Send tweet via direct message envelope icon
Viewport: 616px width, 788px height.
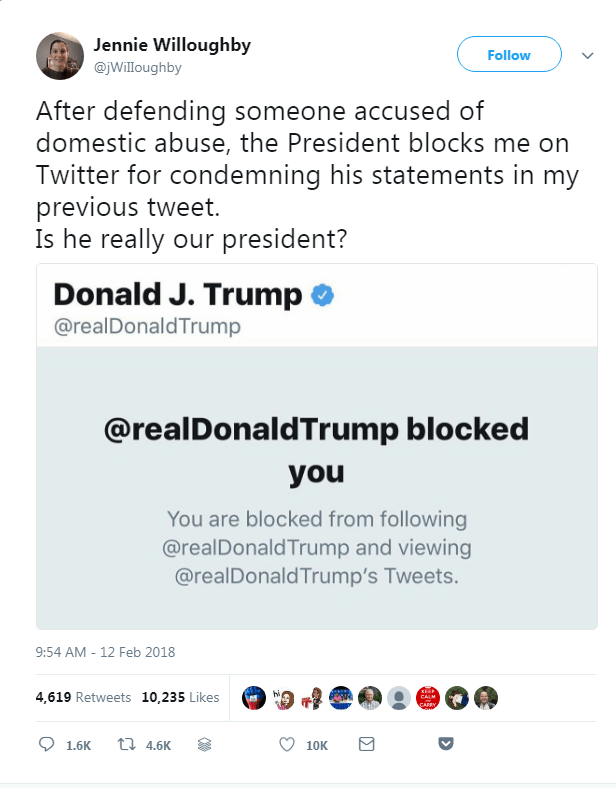coord(366,744)
